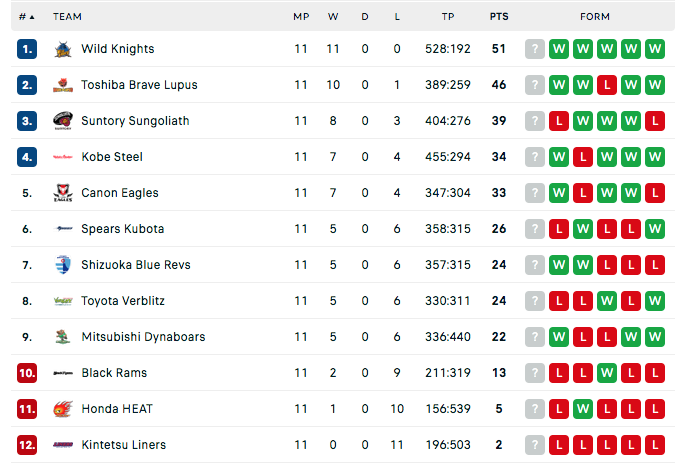Sort standings by PTS column header
The height and width of the screenshot is (464, 685).
click(x=499, y=17)
